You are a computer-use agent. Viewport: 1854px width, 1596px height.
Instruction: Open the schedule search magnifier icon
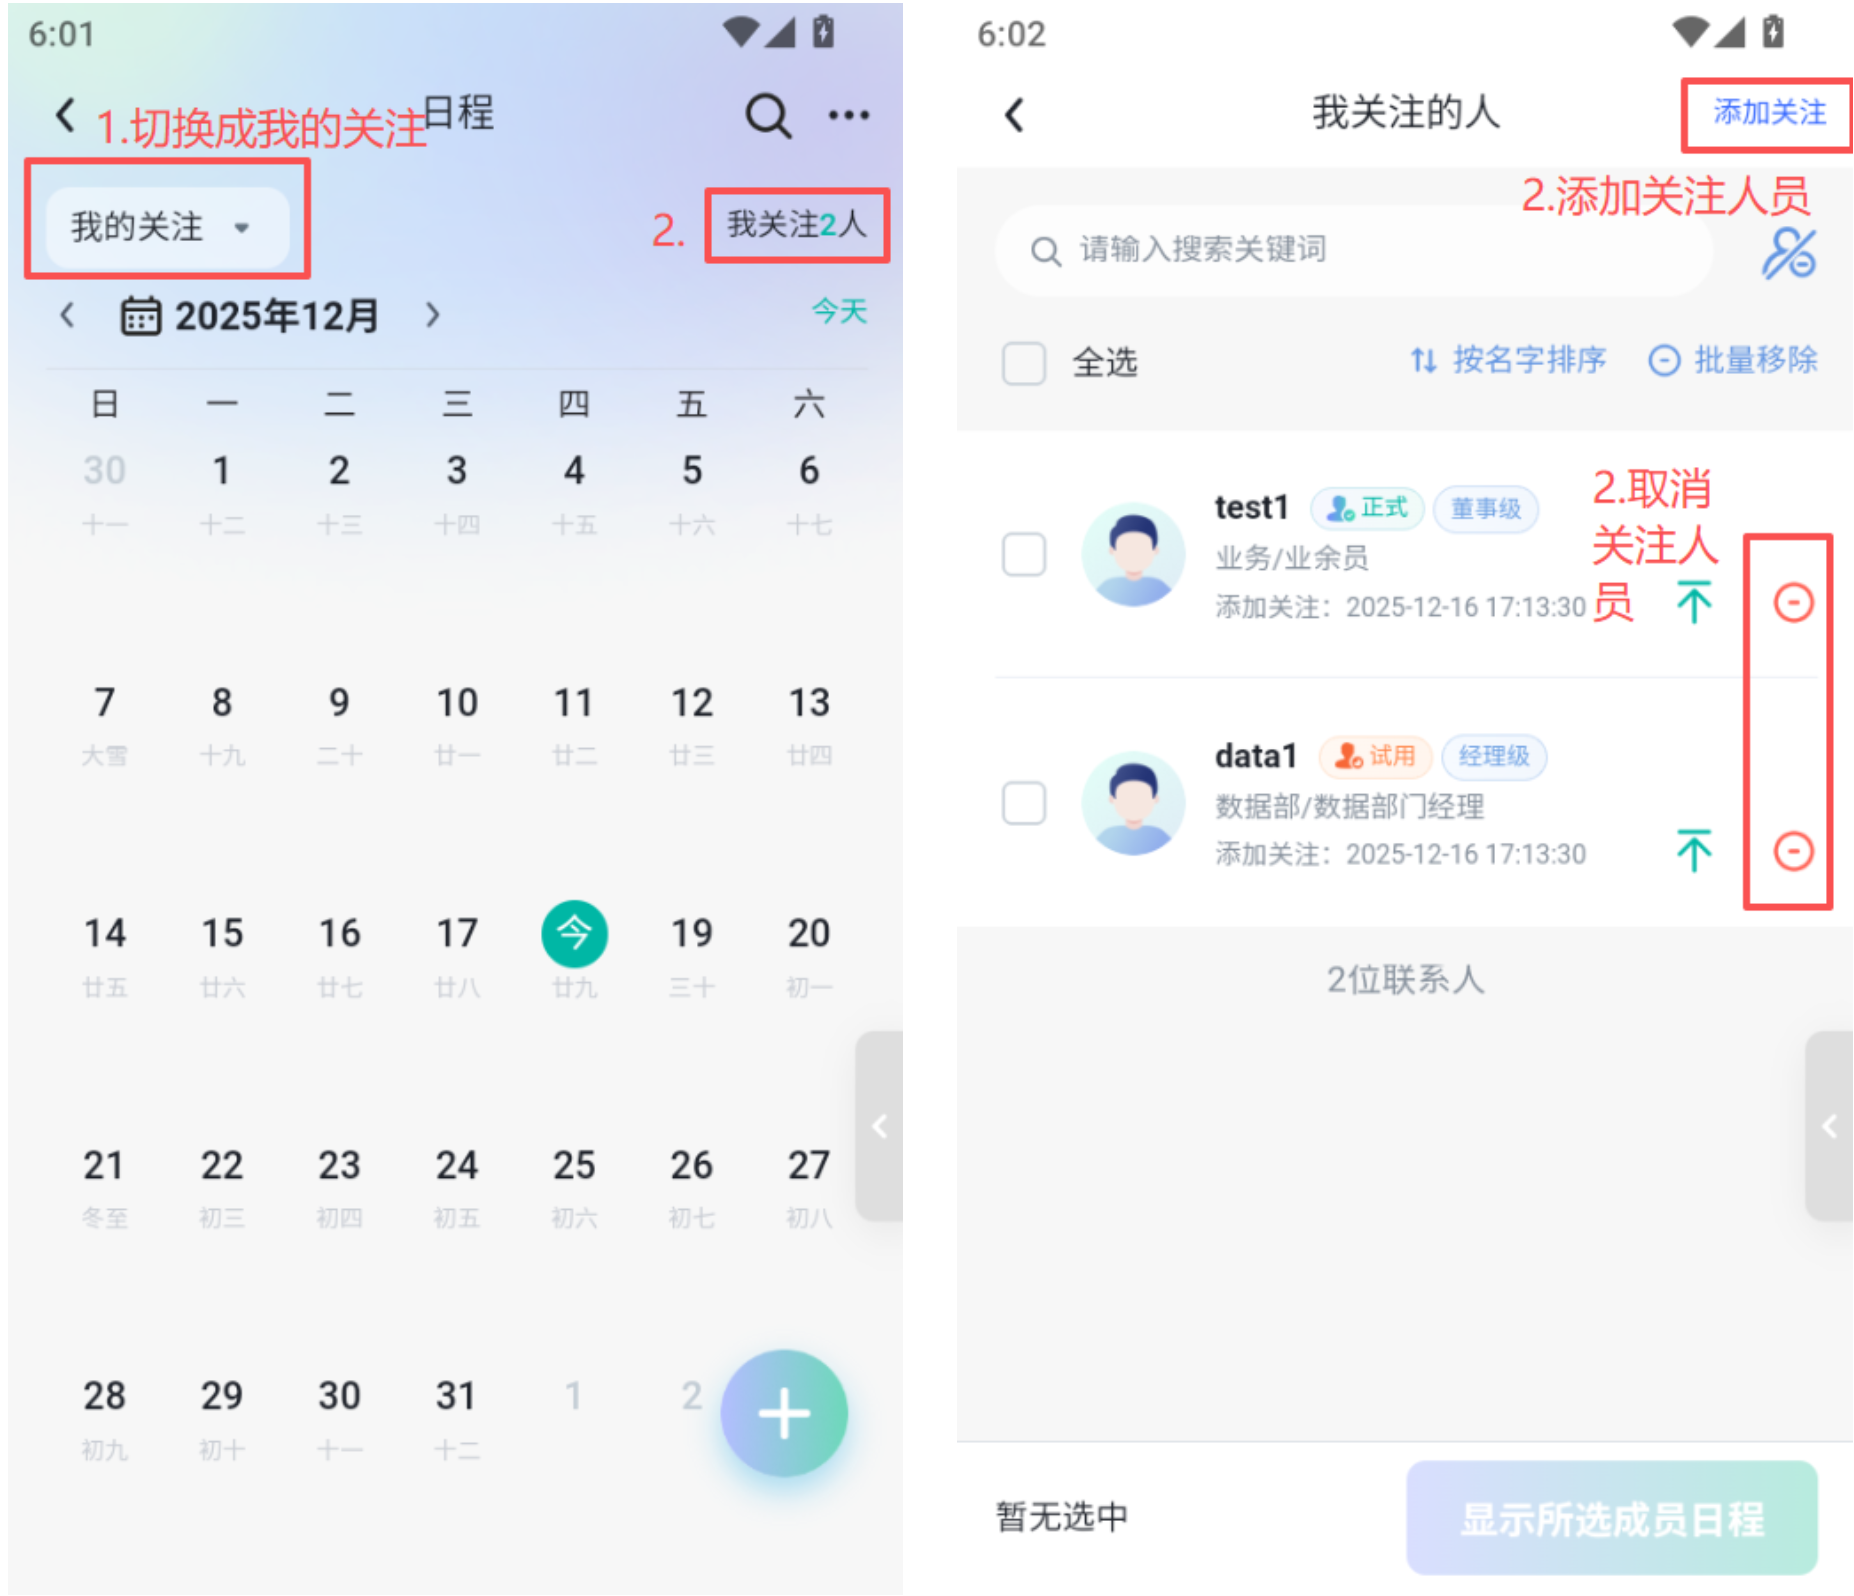[x=768, y=116]
